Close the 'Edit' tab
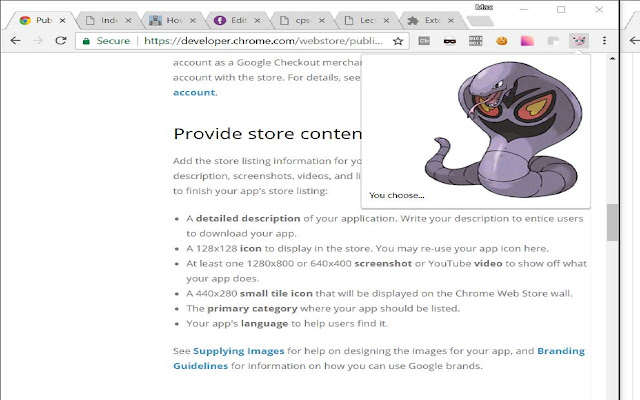Screen dimensions: 640x400 tap(257, 20)
